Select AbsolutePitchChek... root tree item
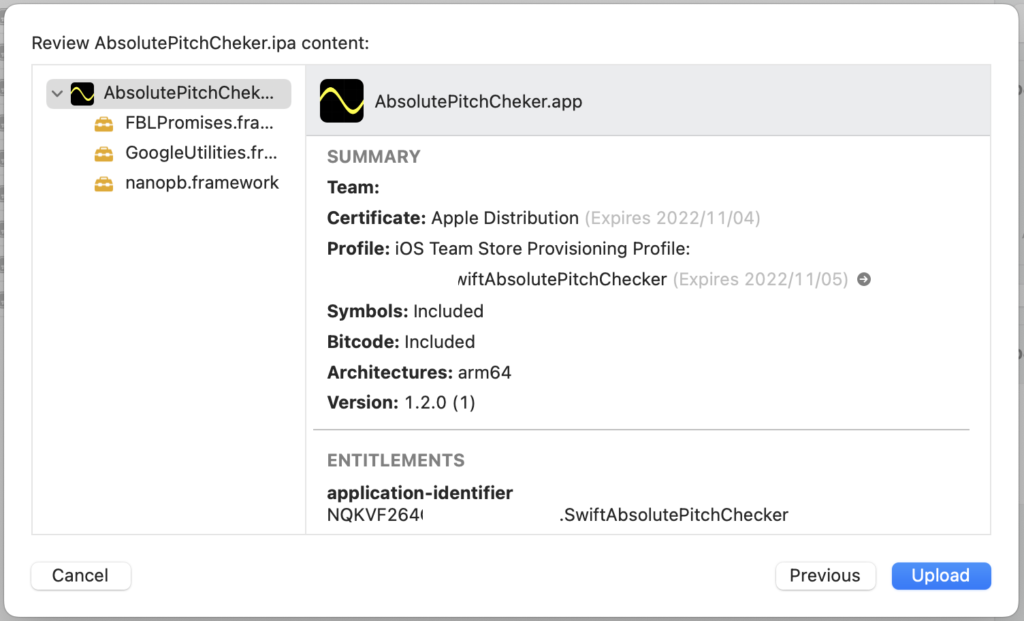 168,93
